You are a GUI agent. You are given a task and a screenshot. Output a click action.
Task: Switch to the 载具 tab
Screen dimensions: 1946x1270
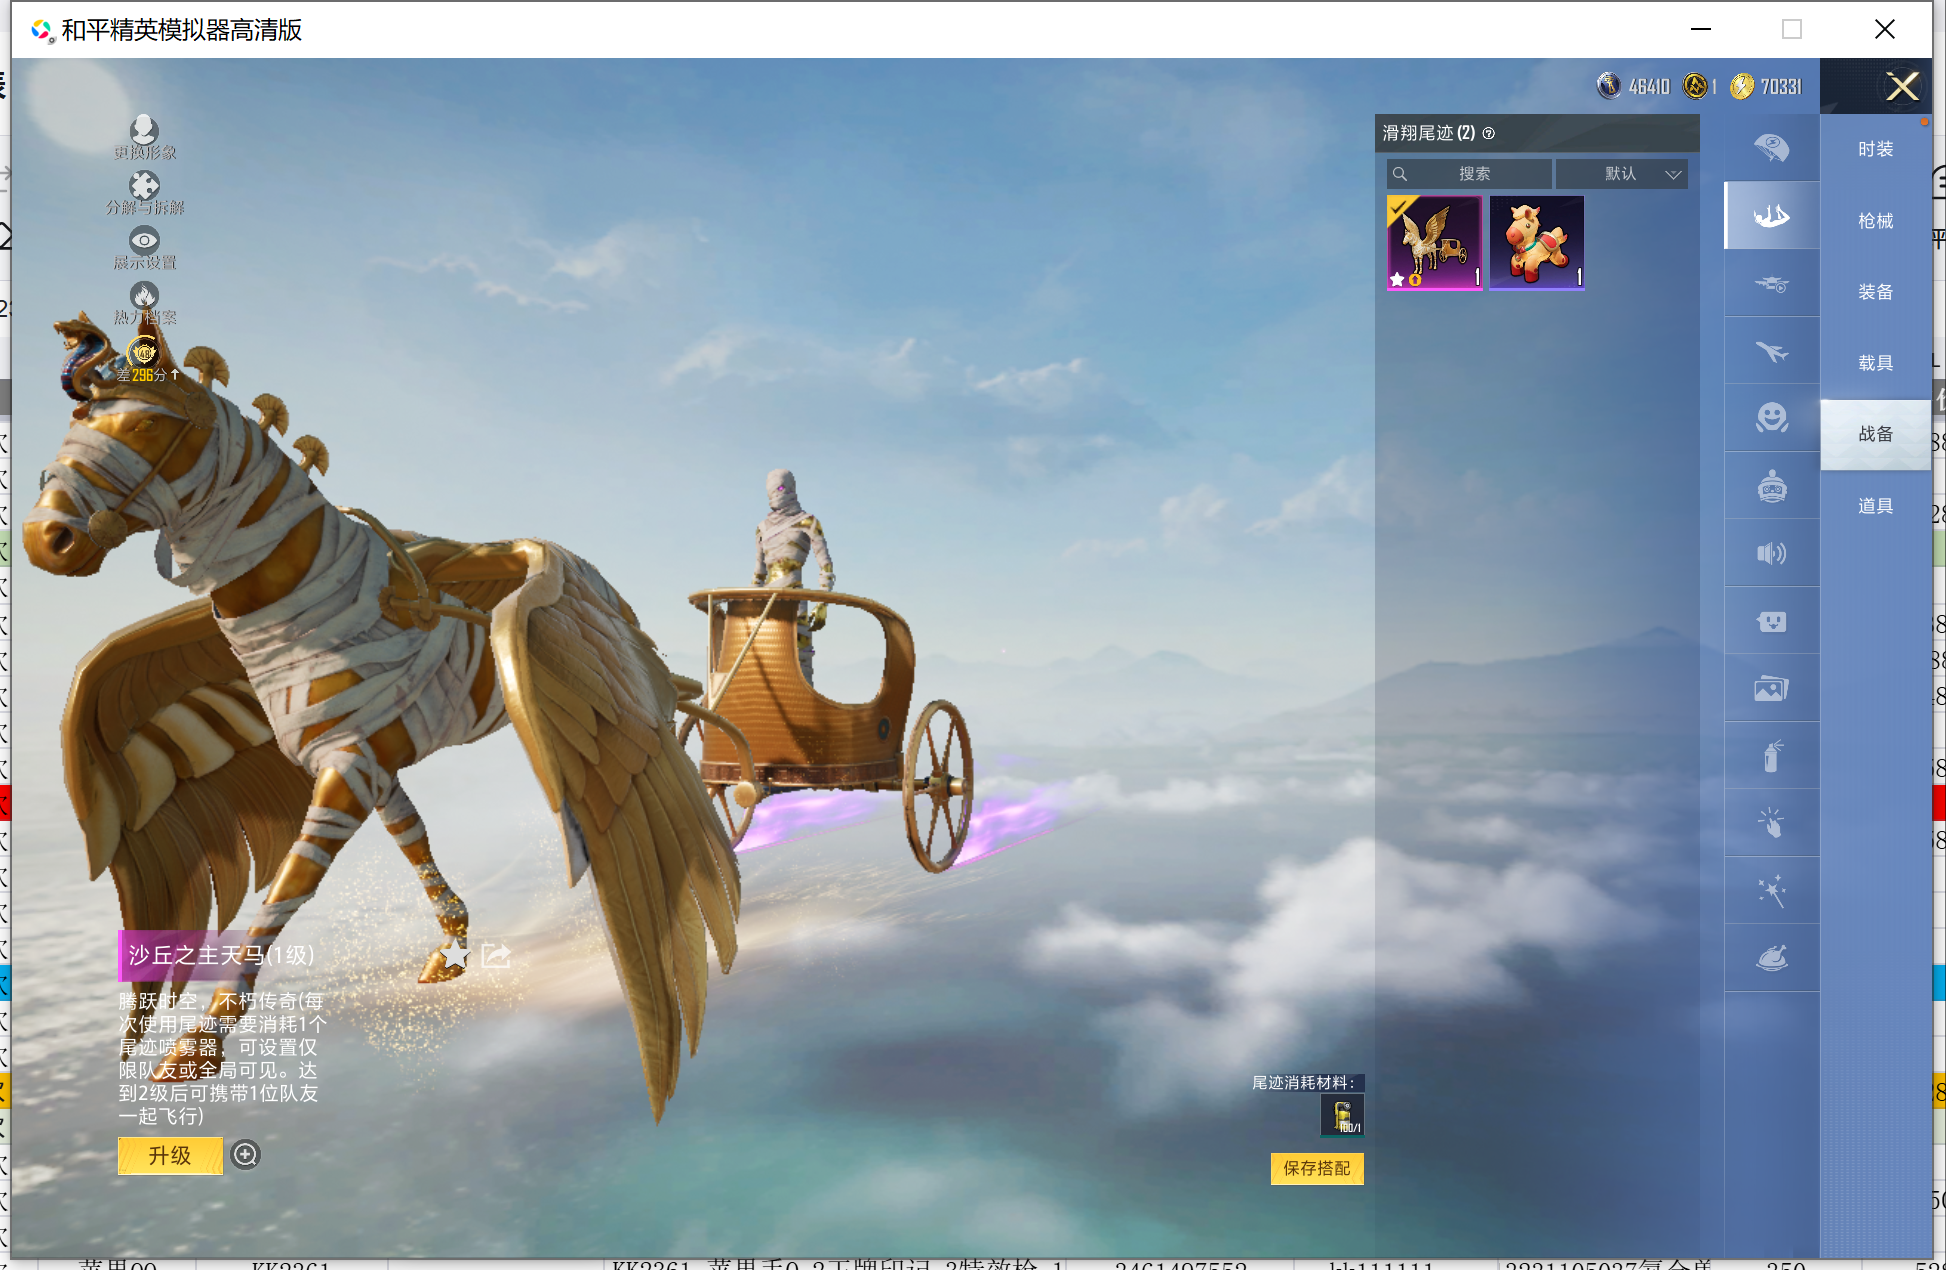[x=1875, y=363]
